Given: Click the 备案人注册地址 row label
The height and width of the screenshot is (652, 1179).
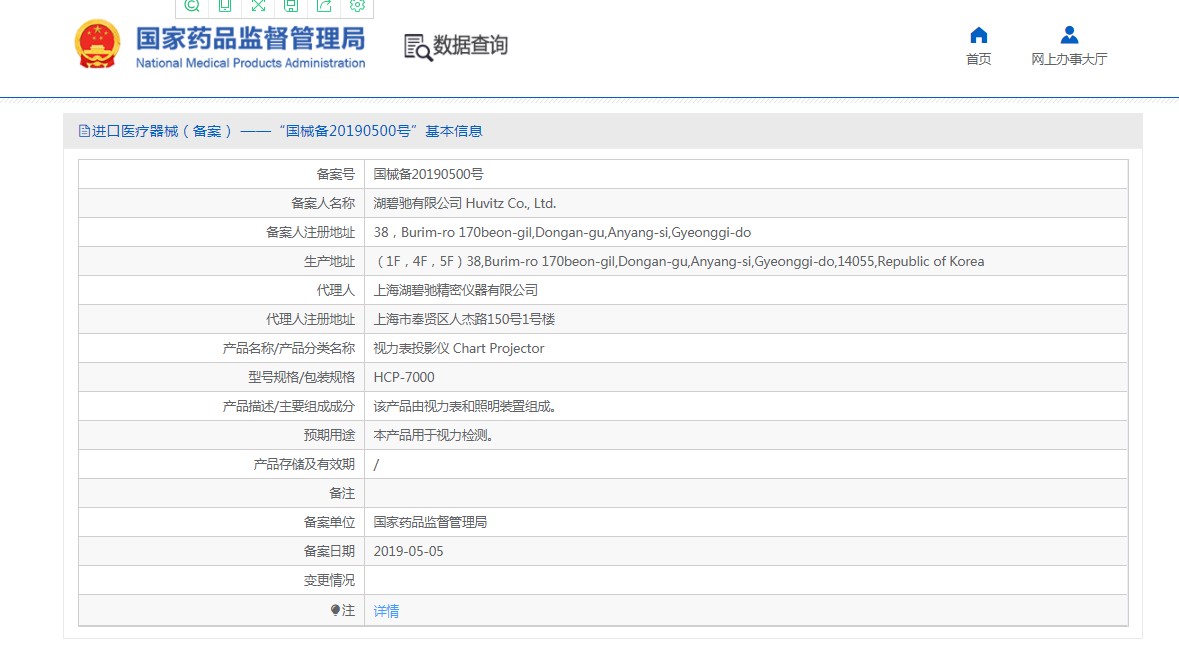Looking at the screenshot, I should 310,232.
